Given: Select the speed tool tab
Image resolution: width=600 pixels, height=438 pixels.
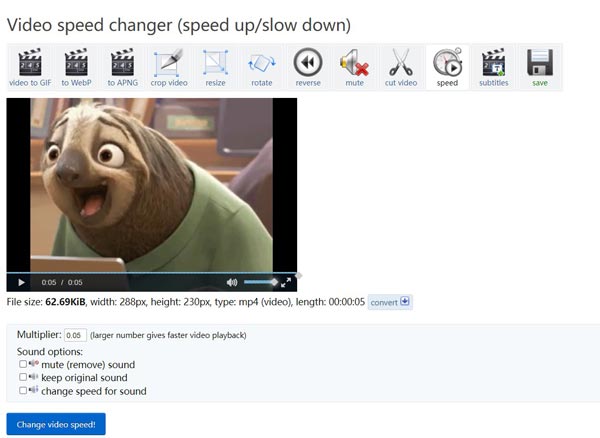Looking at the screenshot, I should pos(447,67).
